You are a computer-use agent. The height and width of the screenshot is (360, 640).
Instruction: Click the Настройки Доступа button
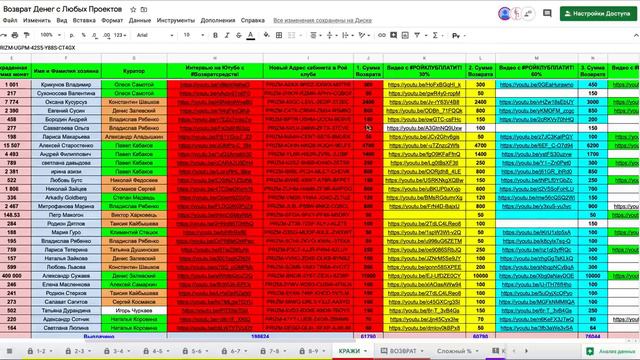[x=598, y=13]
